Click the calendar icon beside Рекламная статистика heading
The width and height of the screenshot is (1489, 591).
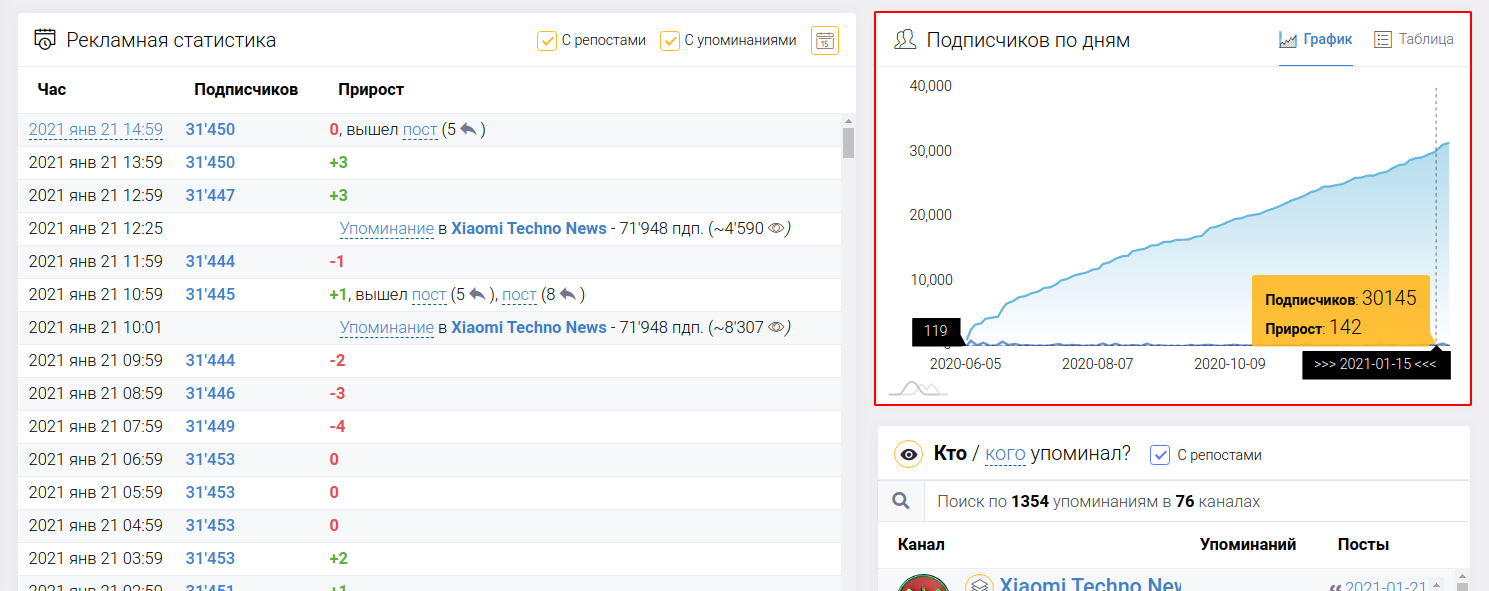pos(45,40)
